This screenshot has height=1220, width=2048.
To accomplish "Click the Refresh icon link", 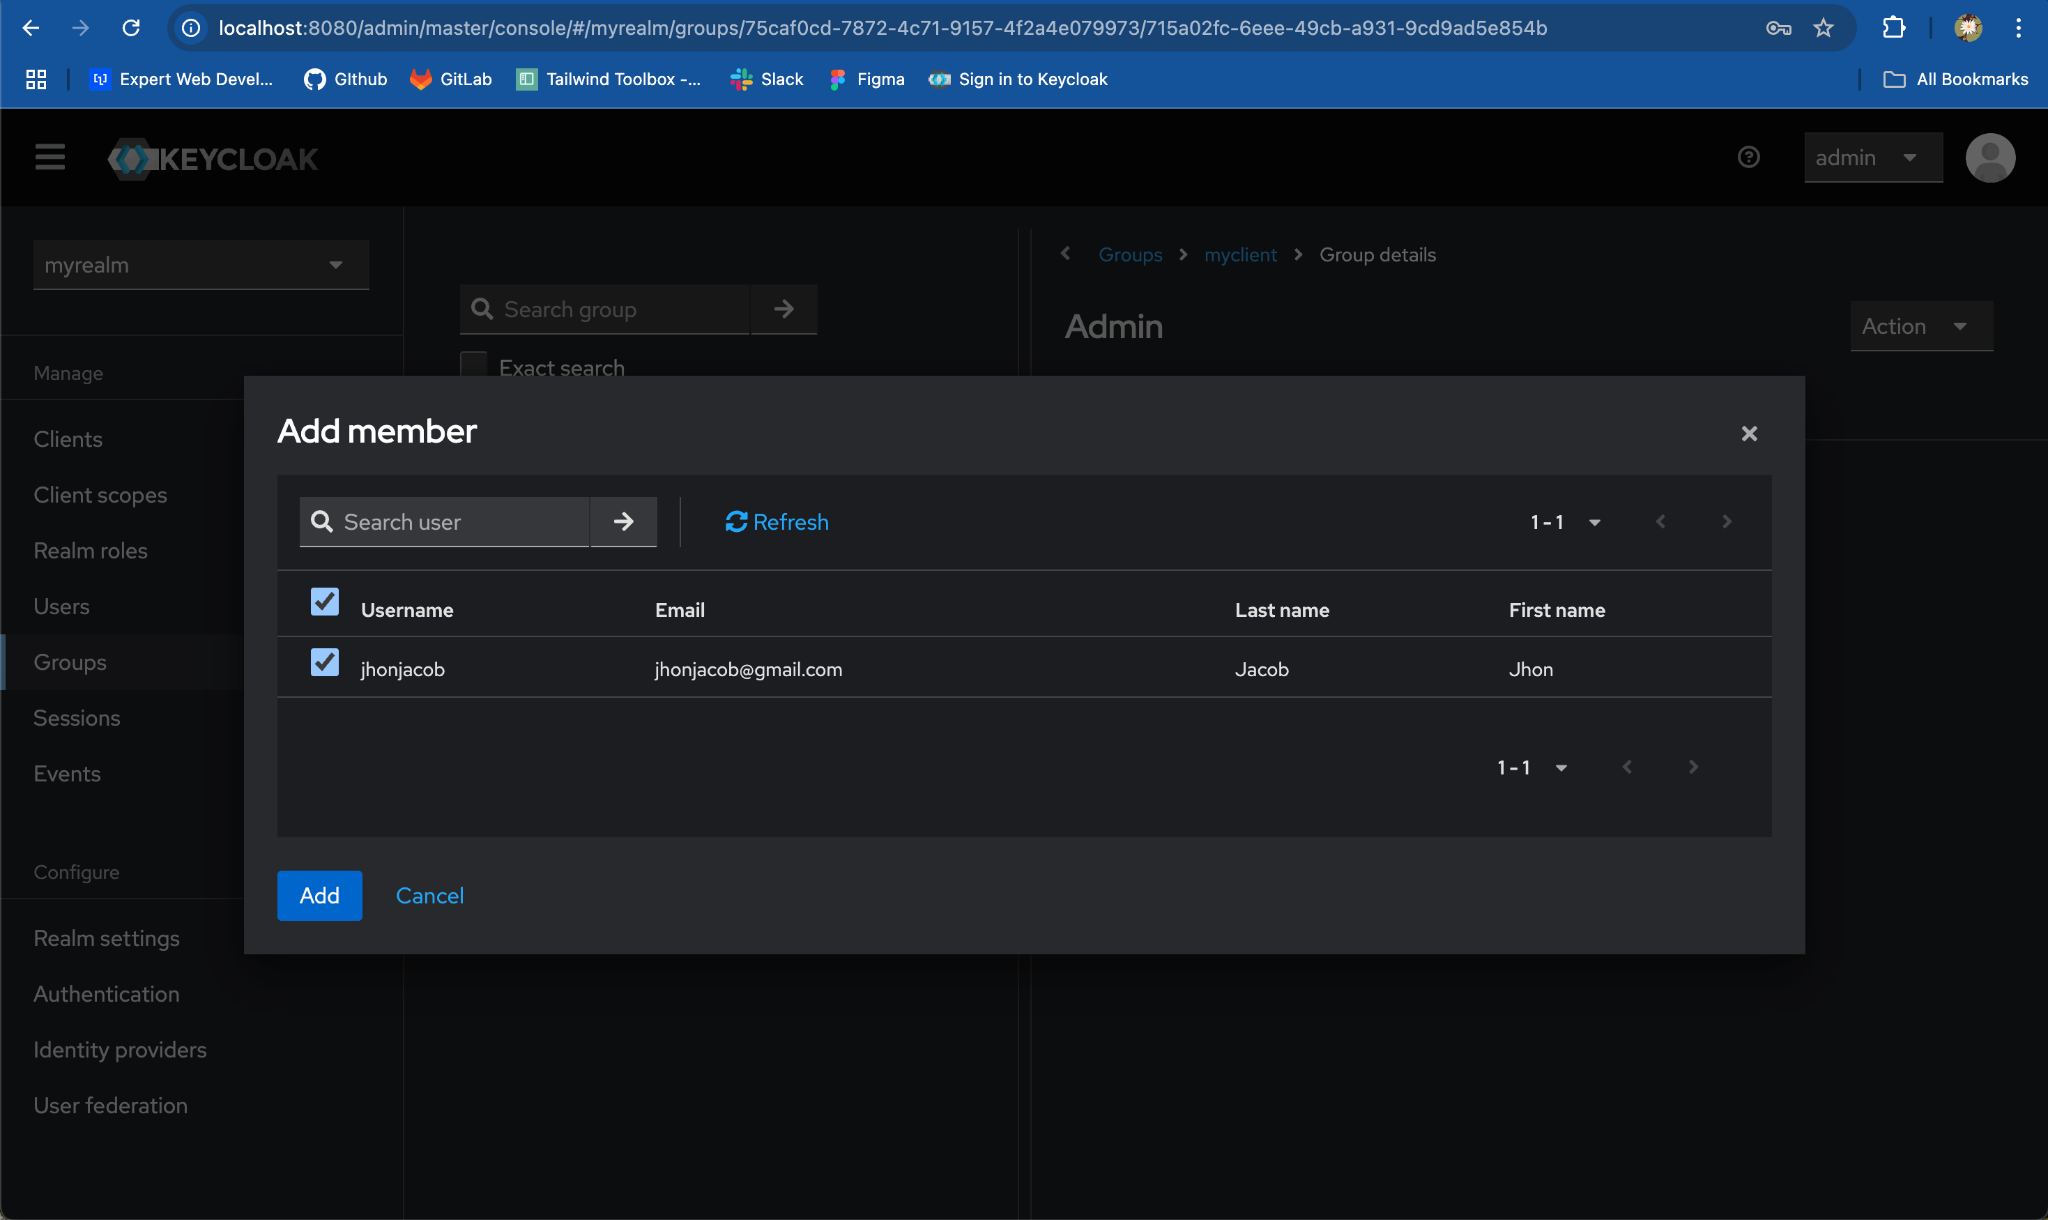I will tap(776, 522).
